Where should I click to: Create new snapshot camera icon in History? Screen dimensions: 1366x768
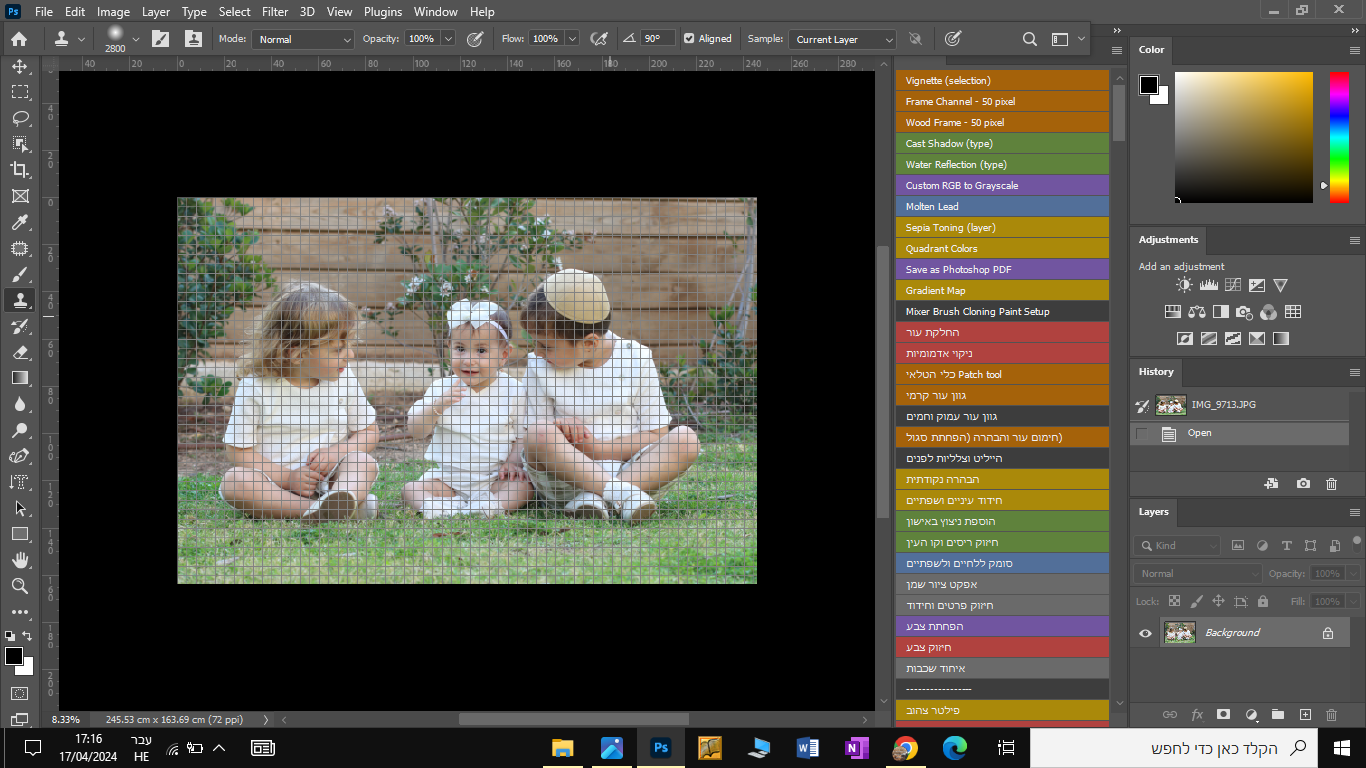click(x=1303, y=484)
